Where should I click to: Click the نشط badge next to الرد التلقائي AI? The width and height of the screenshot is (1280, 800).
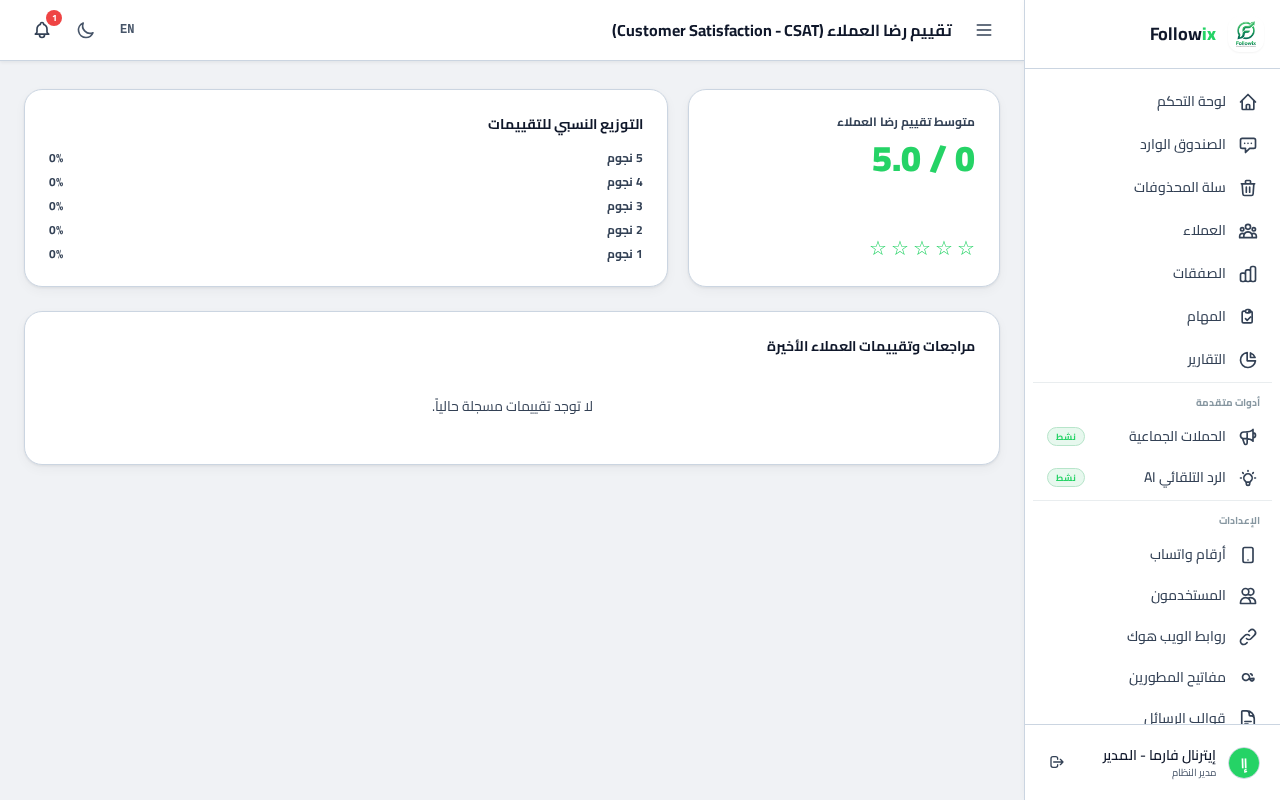pos(1066,478)
